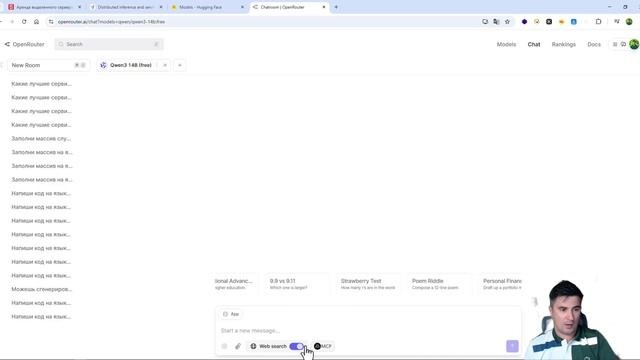This screenshot has width=640, height=360.
Task: Open the dark round extension icon
Action: [x=524, y=22]
